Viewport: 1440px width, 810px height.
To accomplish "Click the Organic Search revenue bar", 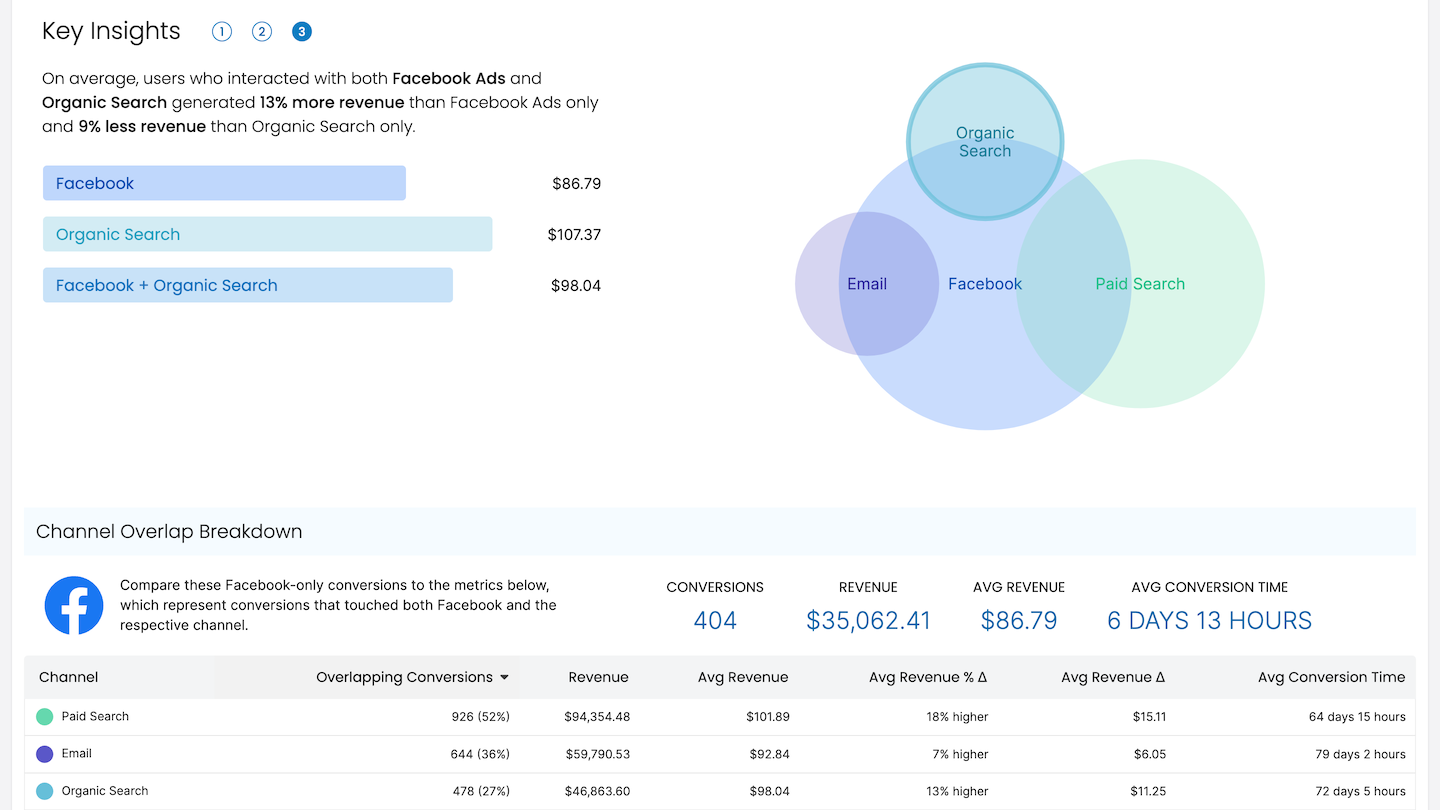I will (267, 234).
